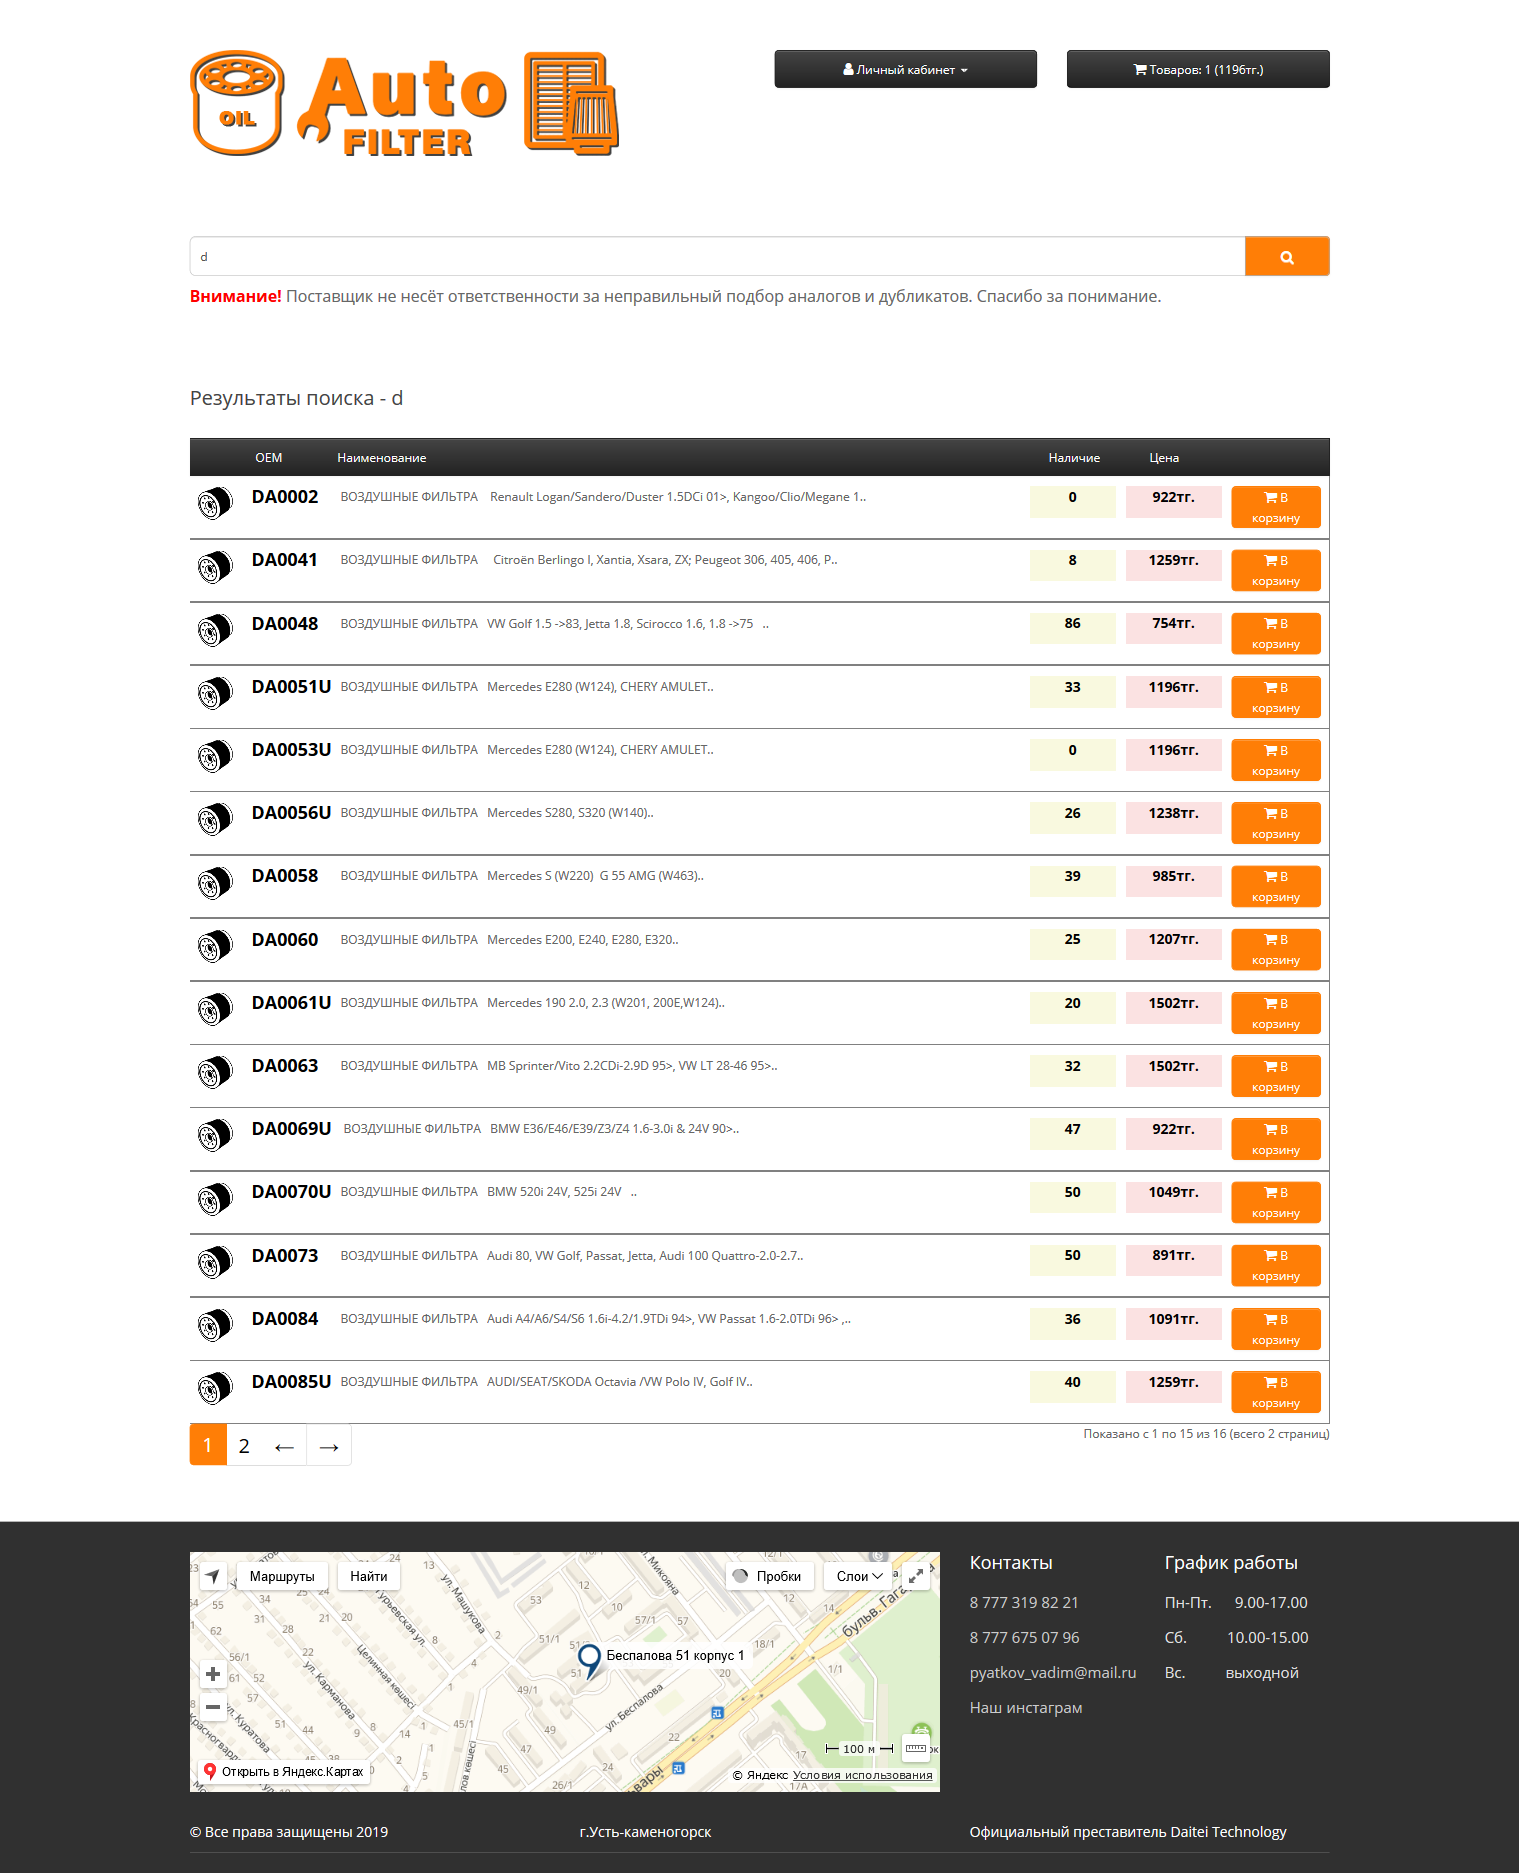Open the Citroën Berlingo filter description
1519x1873 pixels.
pyautogui.click(x=665, y=560)
